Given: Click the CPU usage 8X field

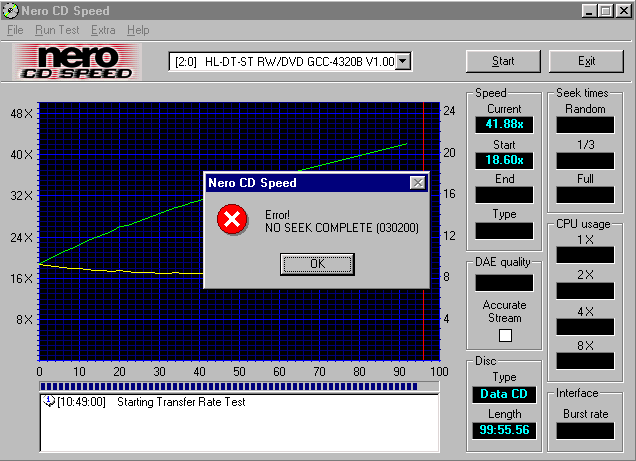Looking at the screenshot, I should [x=585, y=361].
